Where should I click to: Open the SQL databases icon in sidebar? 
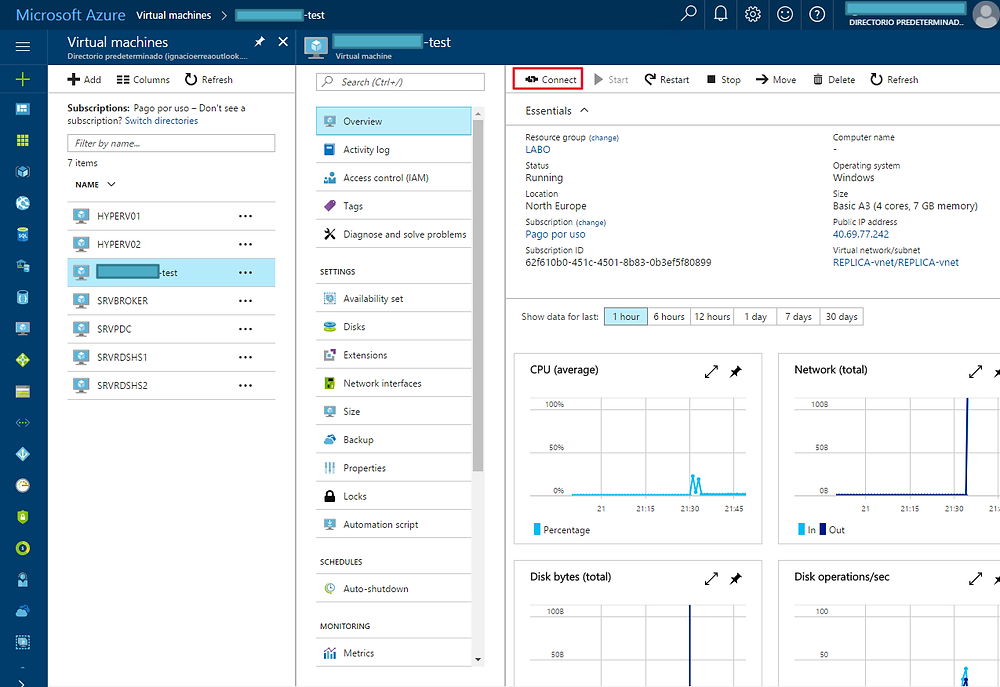pos(23,235)
